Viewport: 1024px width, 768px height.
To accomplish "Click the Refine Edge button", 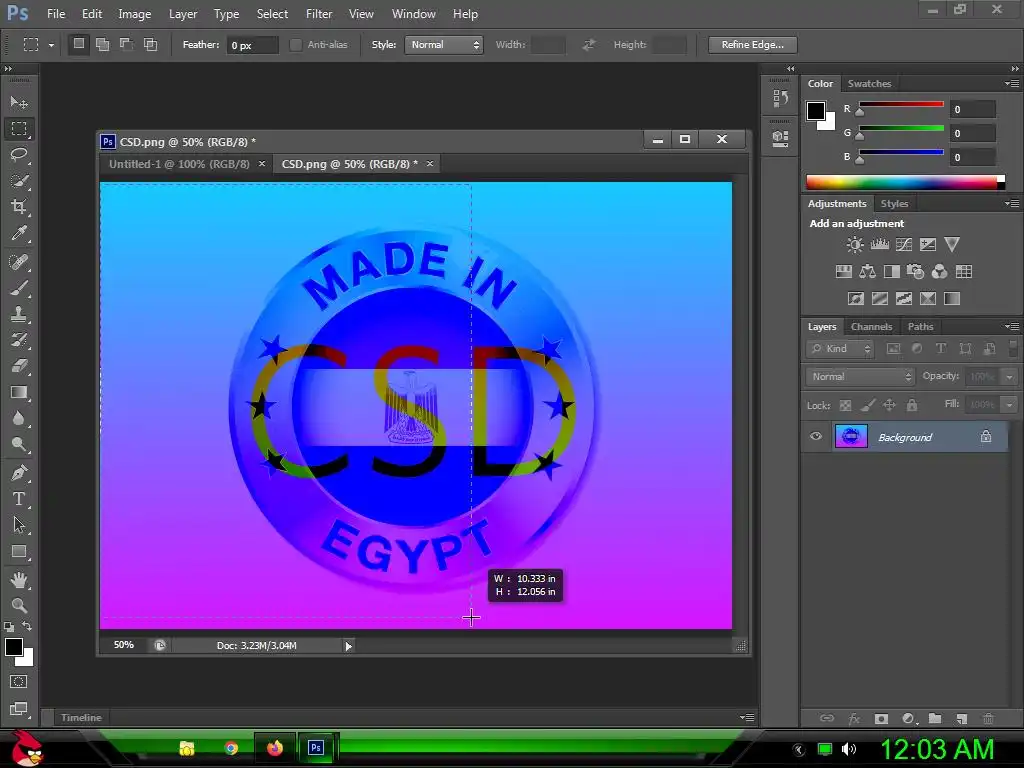I will coord(752,44).
